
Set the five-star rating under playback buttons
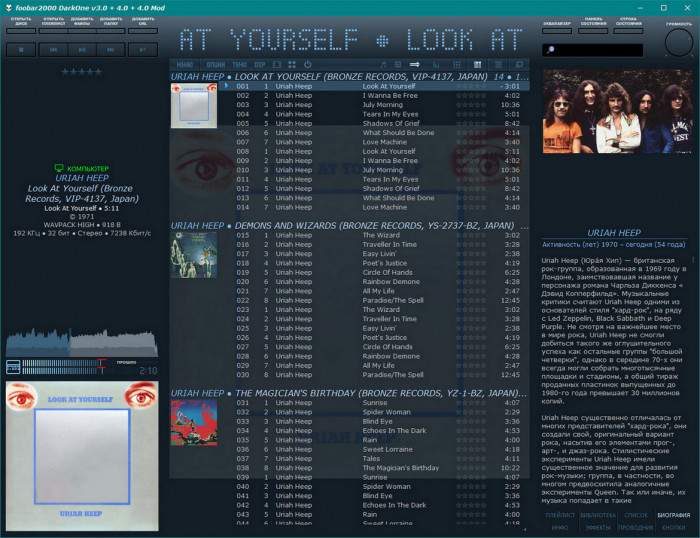[82, 71]
